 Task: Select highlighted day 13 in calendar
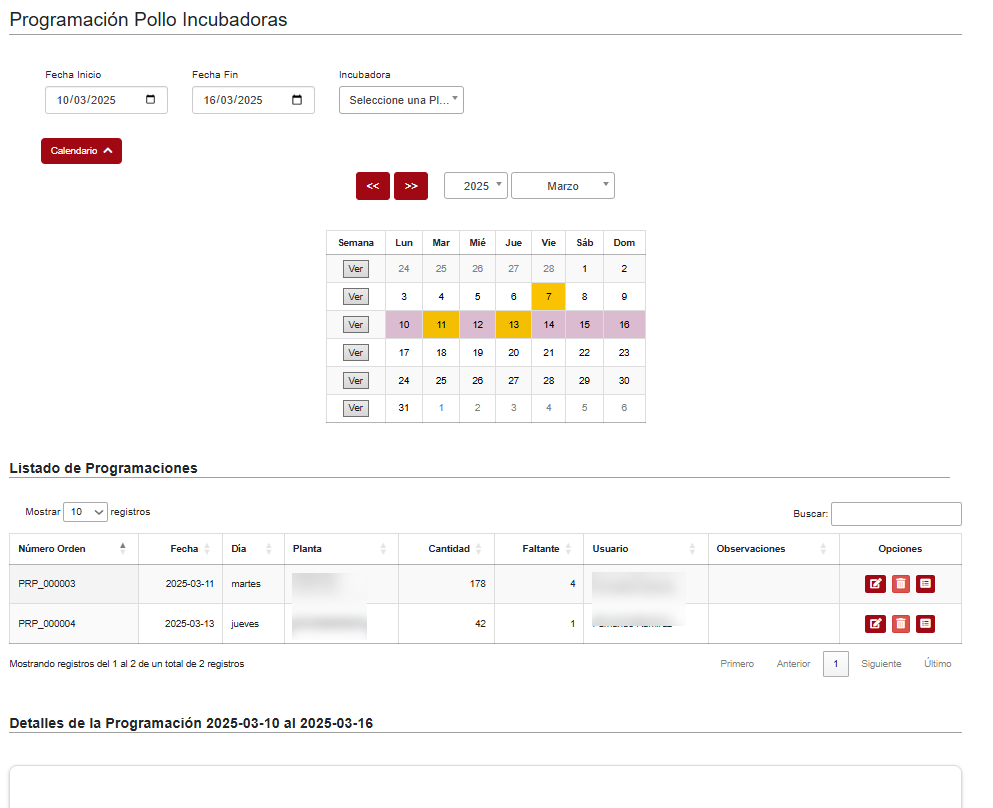pyautogui.click(x=514, y=325)
